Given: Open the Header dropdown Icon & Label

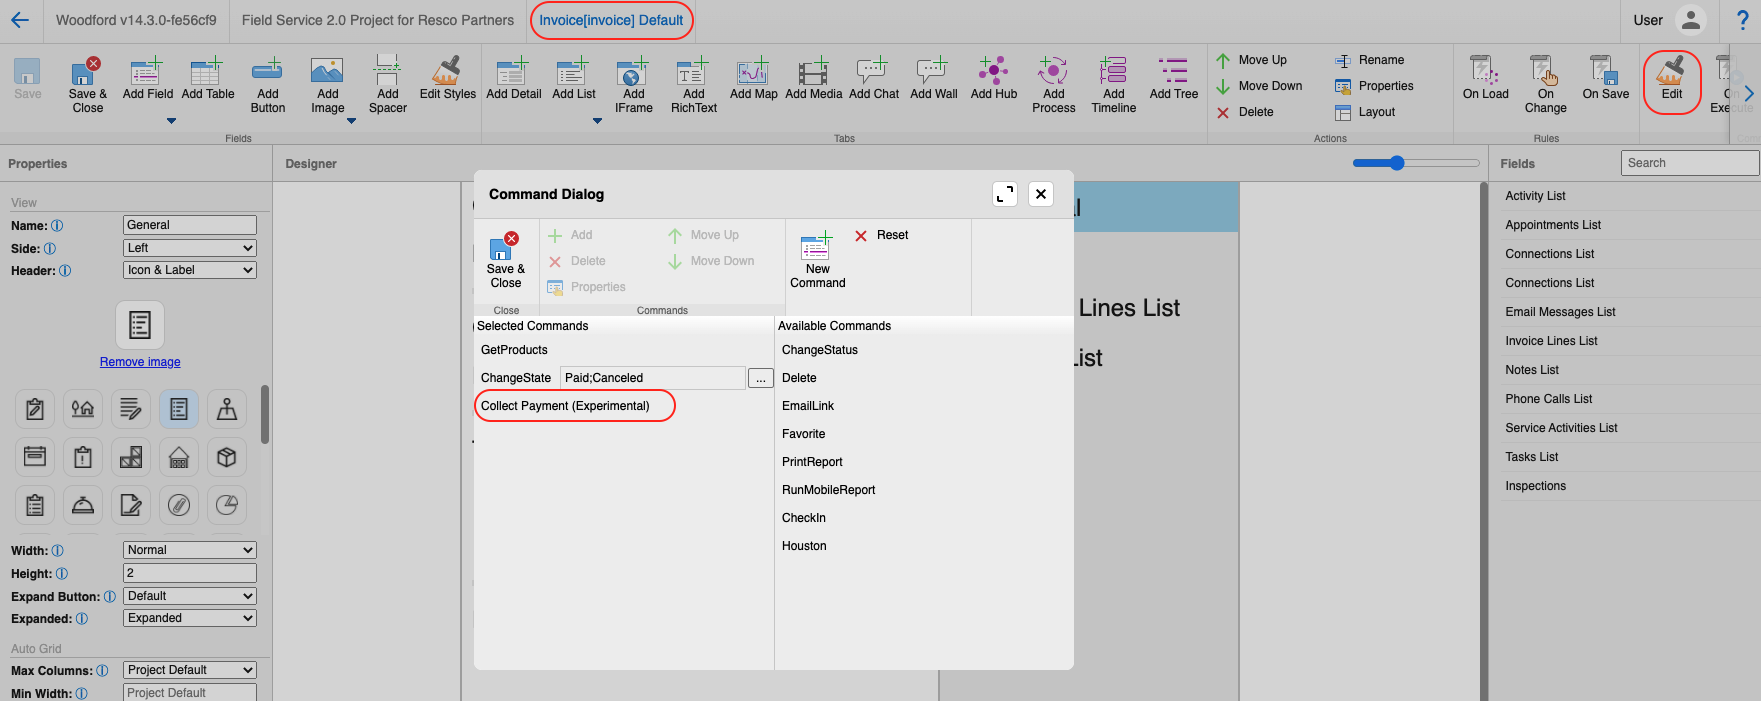Looking at the screenshot, I should [x=190, y=270].
